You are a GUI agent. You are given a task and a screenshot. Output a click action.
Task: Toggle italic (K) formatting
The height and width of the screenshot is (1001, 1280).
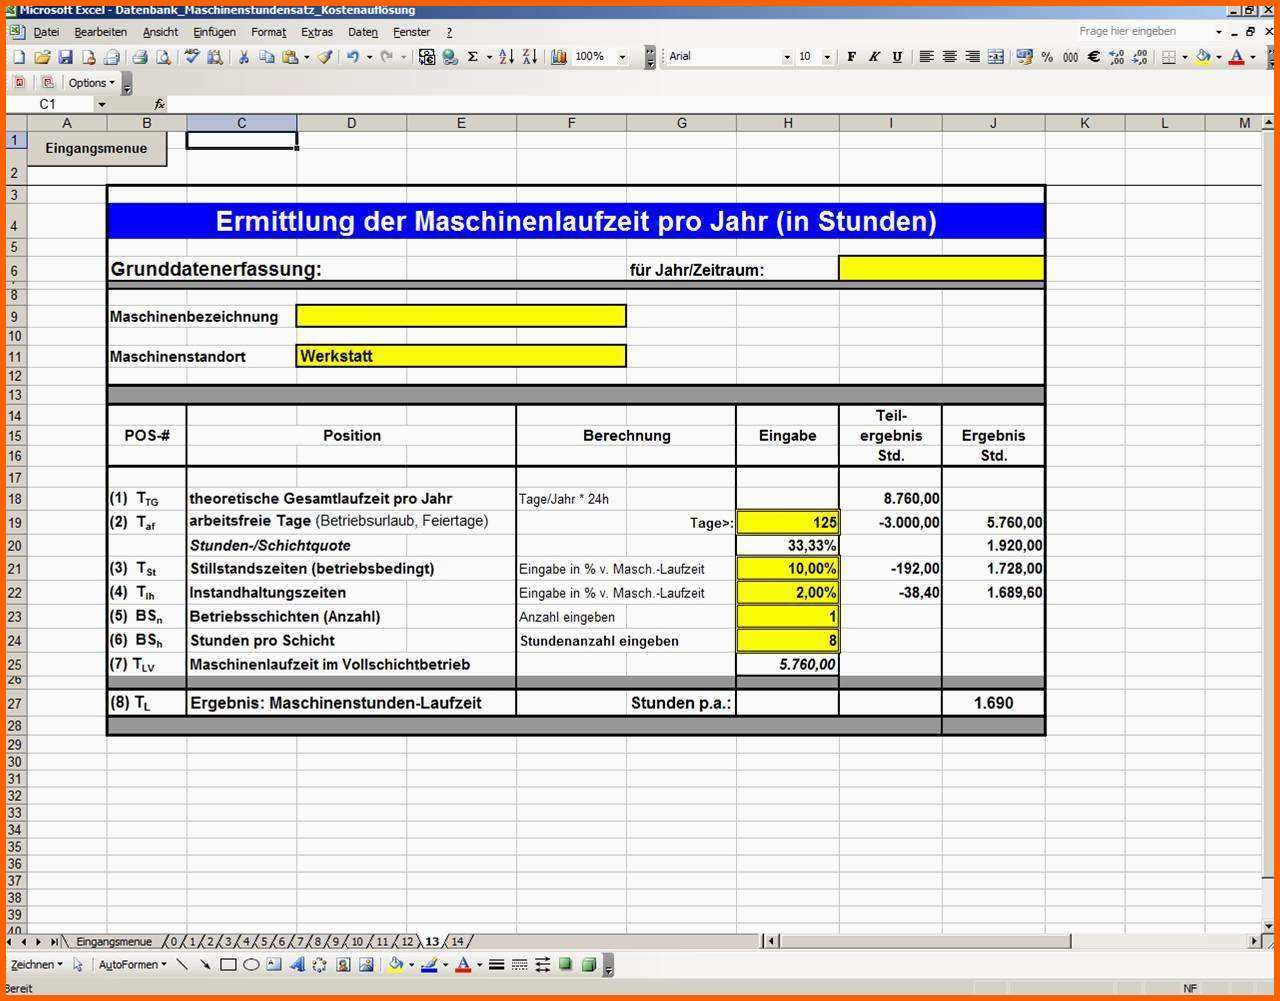[x=874, y=57]
